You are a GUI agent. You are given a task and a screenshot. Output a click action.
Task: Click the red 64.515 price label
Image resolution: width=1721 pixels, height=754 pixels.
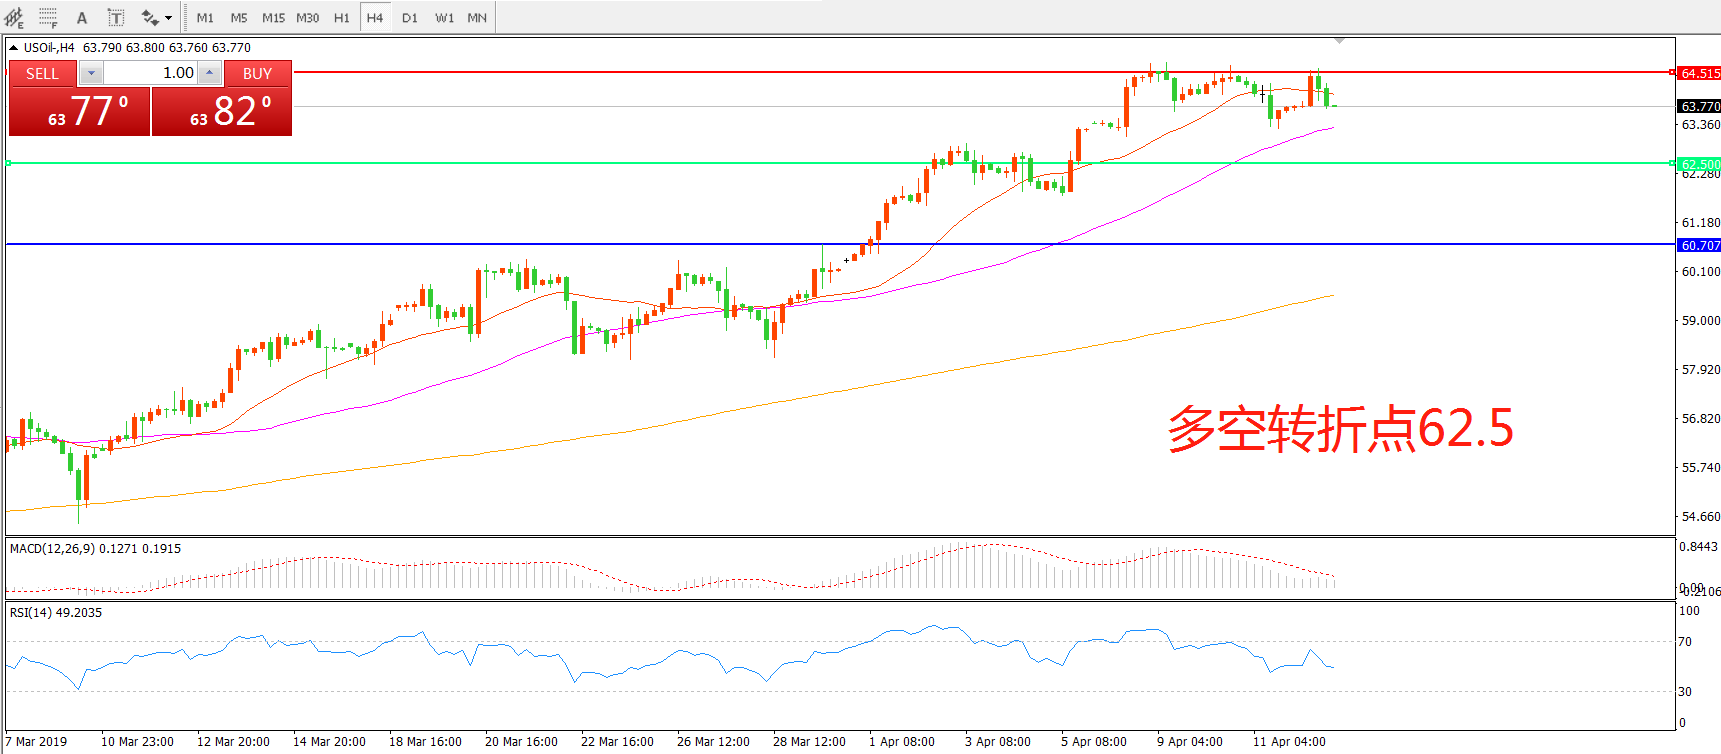[x=1699, y=73]
